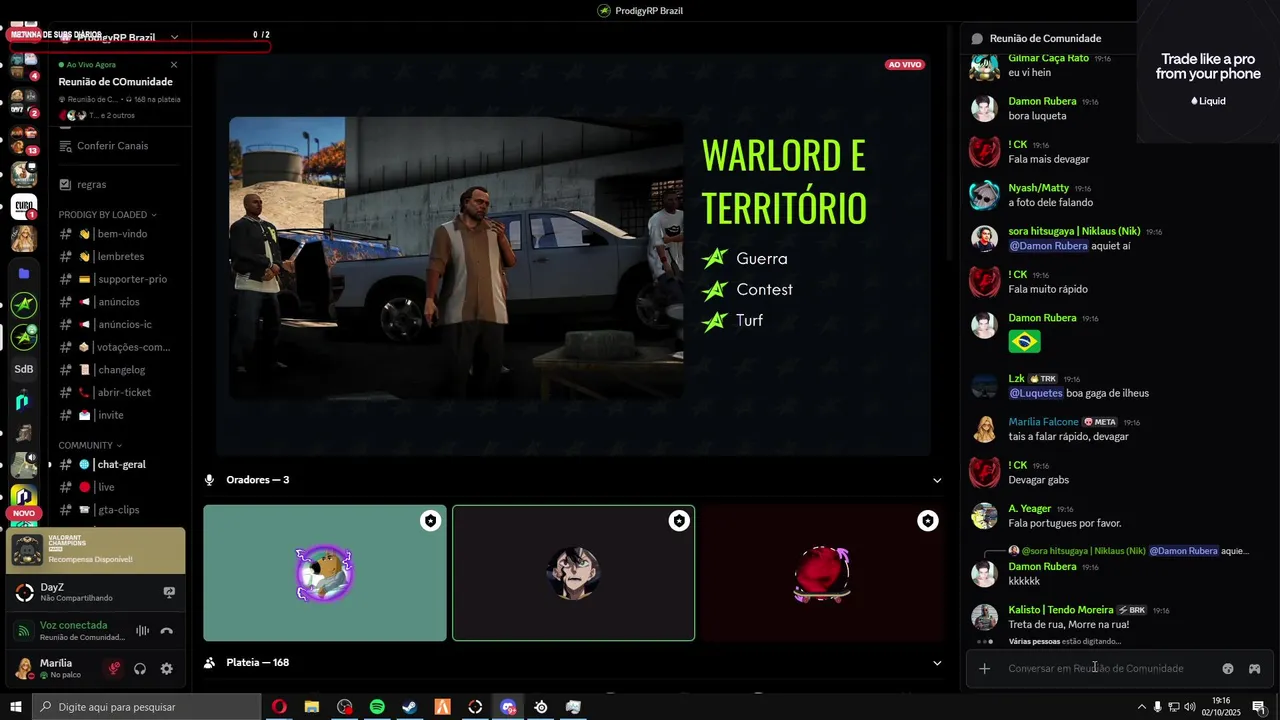This screenshot has width=1280, height=720.
Task: Click the Plateia audience people icon
Action: tap(209, 663)
